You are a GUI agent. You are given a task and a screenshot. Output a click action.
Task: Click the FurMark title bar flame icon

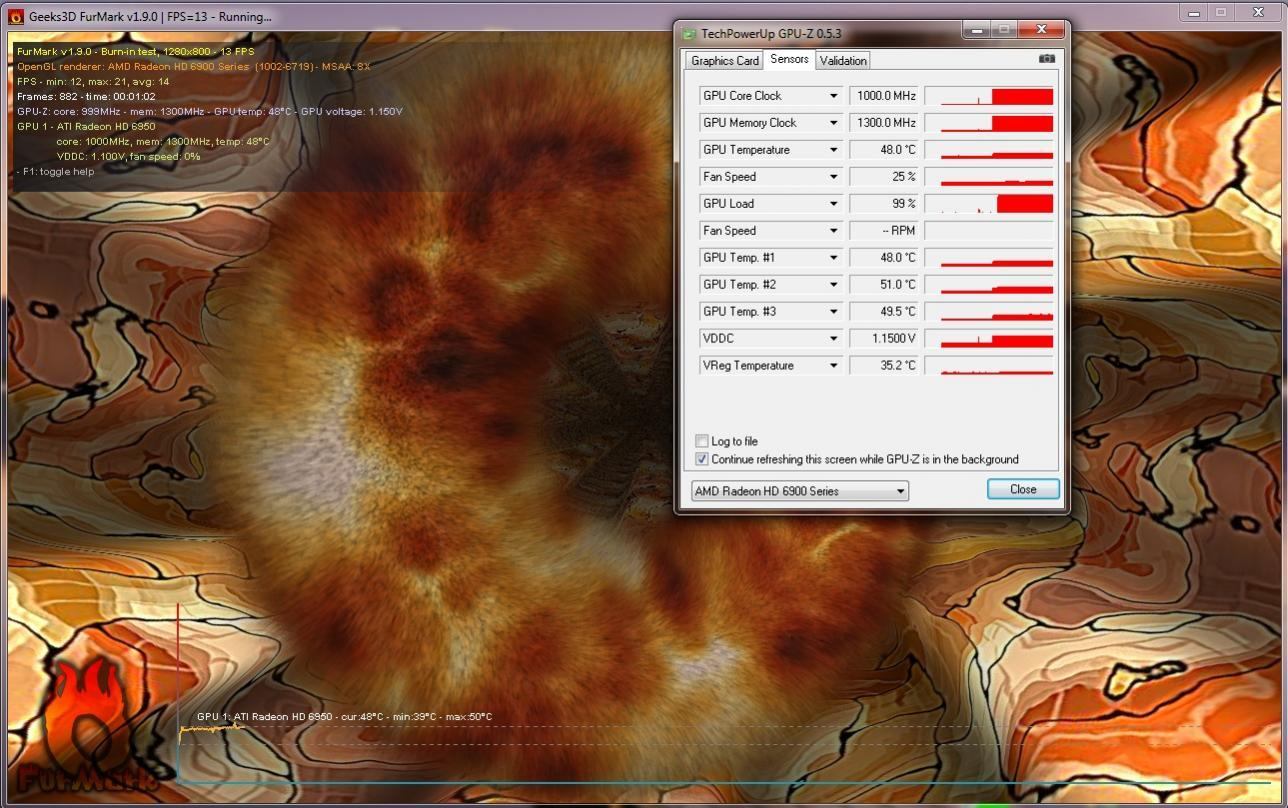coord(16,16)
